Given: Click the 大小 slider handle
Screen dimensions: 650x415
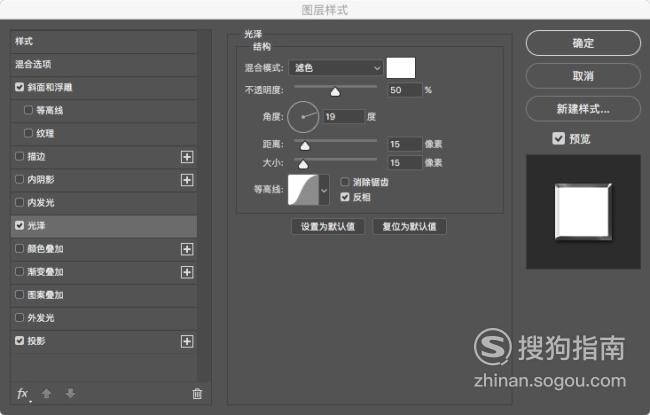Looking at the screenshot, I should (x=303, y=165).
